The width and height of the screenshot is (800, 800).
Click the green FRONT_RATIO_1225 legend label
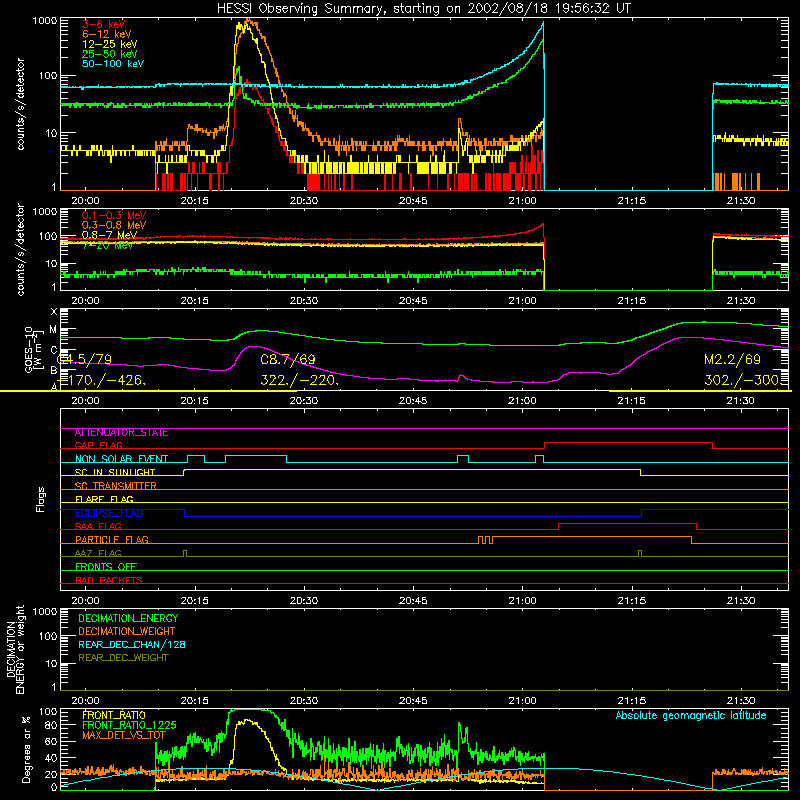pyautogui.click(x=129, y=726)
